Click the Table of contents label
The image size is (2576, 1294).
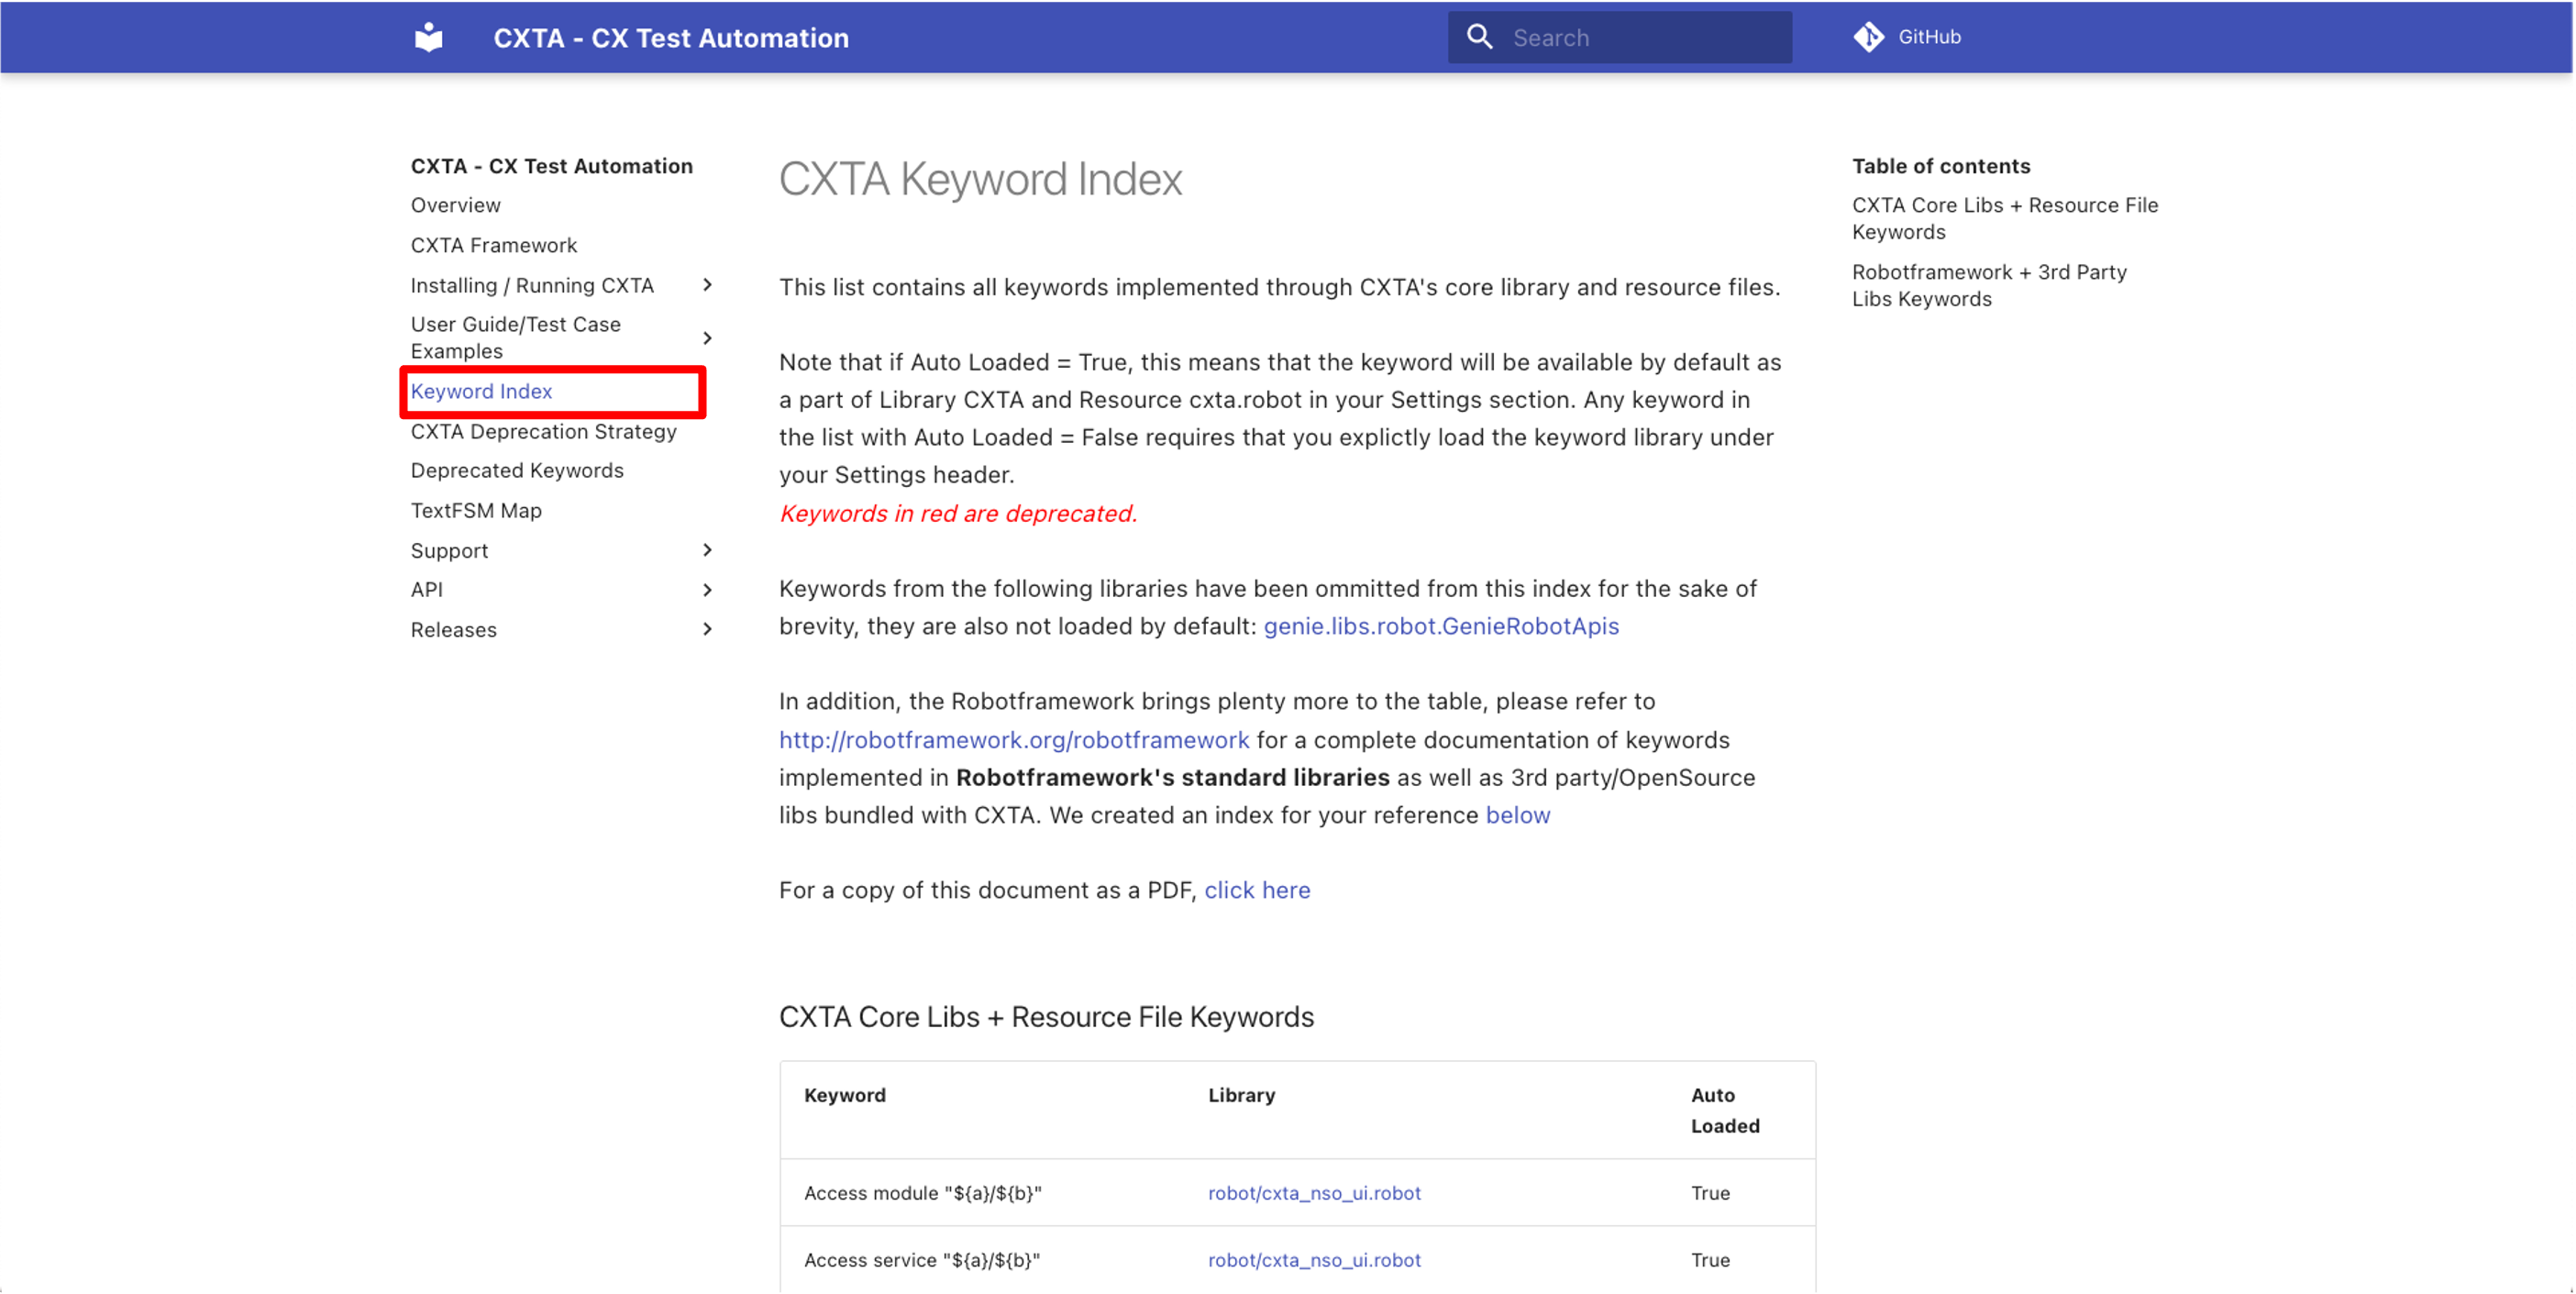click(1941, 166)
